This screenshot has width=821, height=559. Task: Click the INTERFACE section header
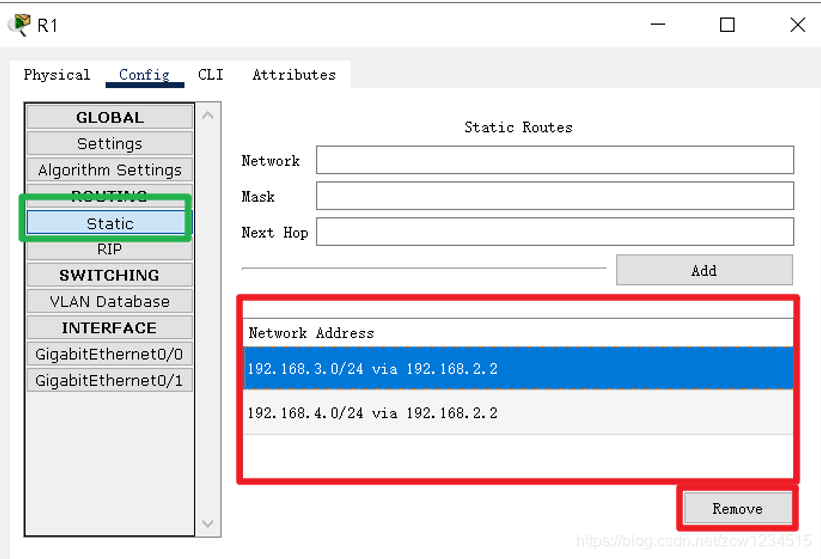[110, 327]
